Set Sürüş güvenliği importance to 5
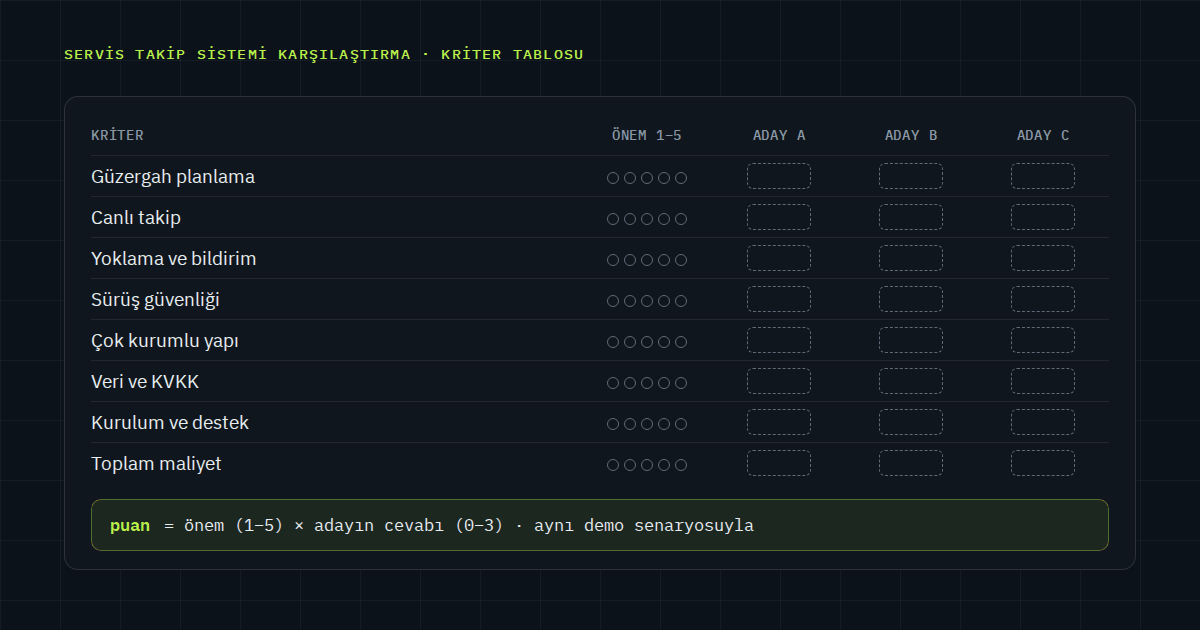The image size is (1200, 630). coord(681,301)
